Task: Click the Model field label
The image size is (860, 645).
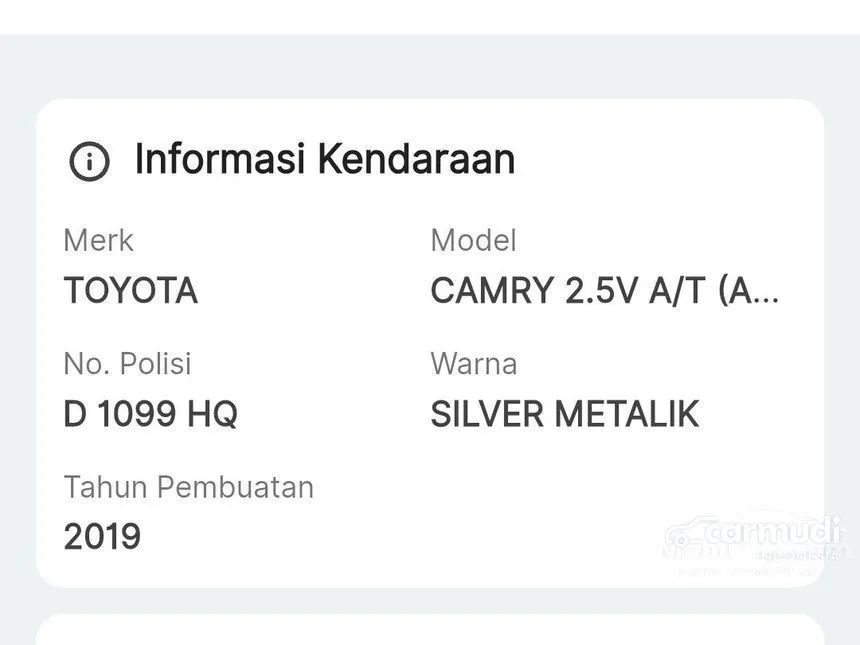Action: [x=473, y=240]
